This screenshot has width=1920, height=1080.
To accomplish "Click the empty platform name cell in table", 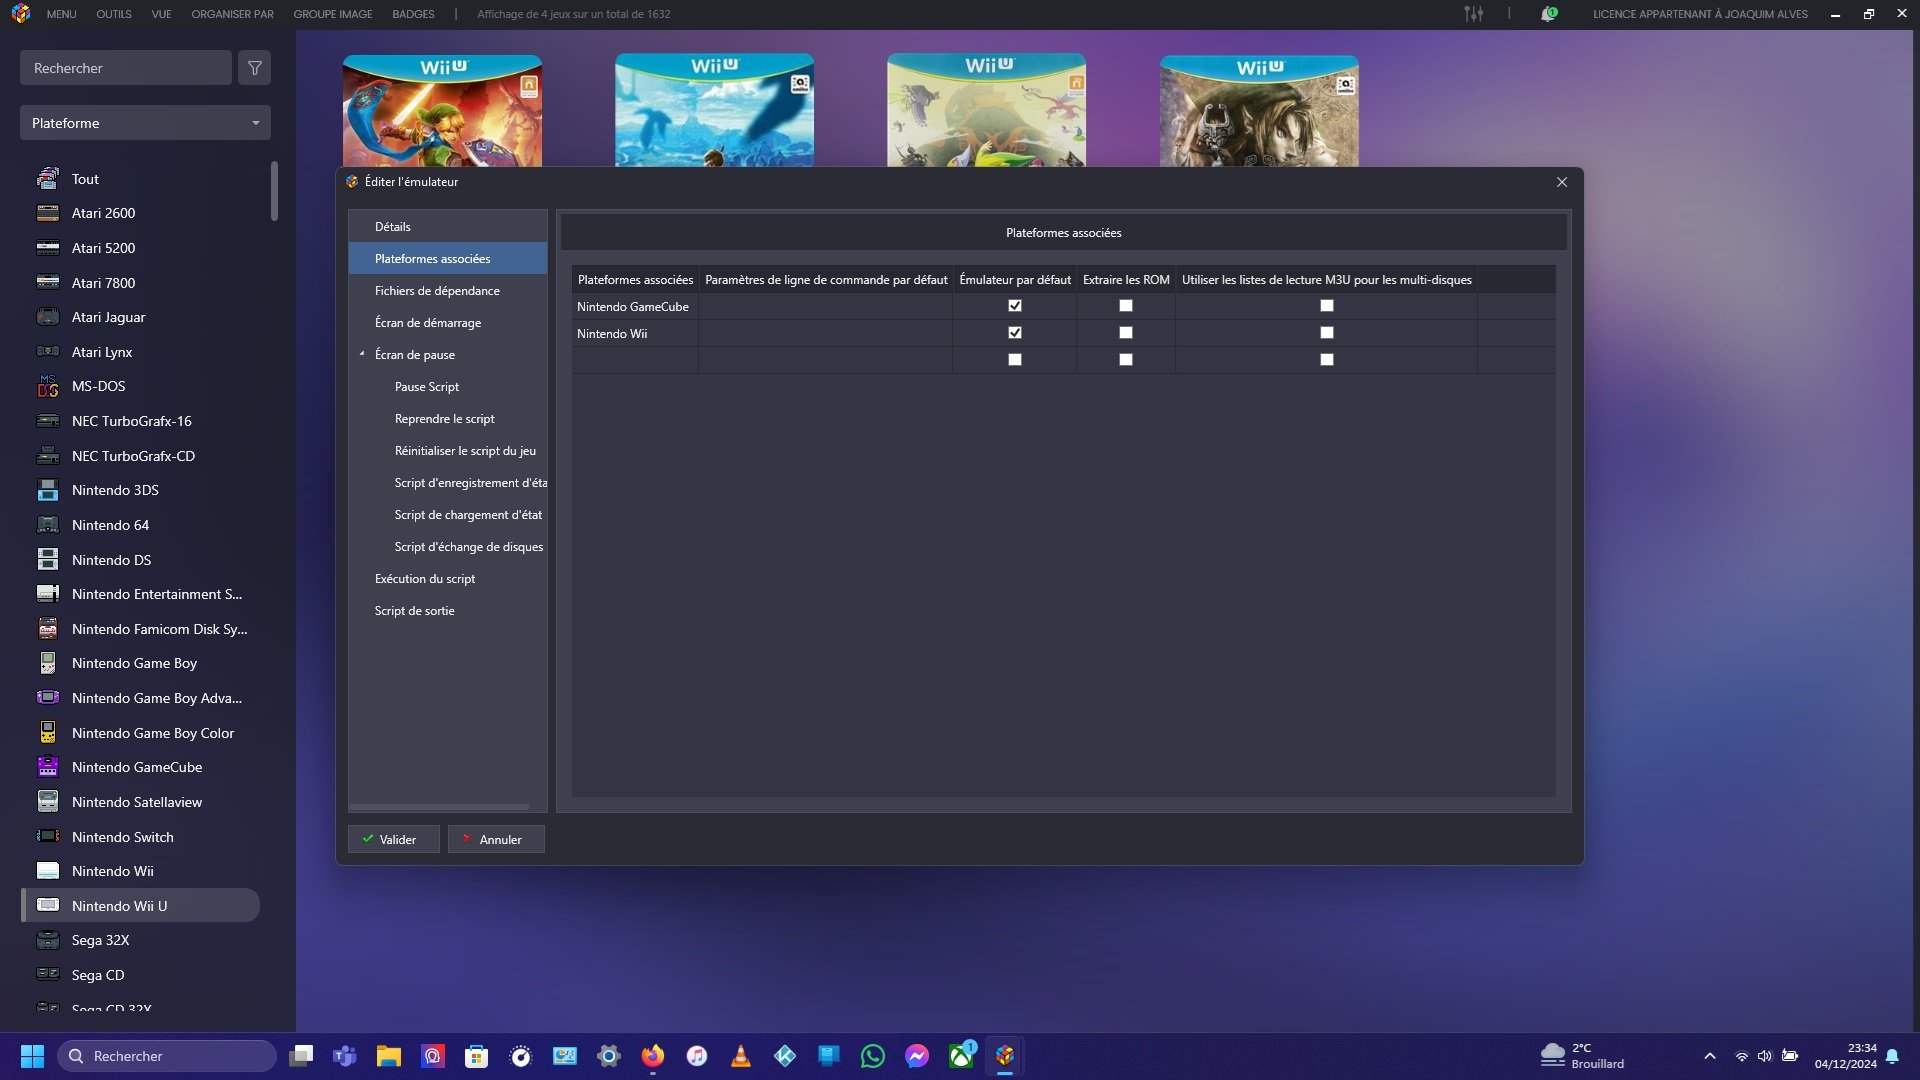I will coord(635,360).
